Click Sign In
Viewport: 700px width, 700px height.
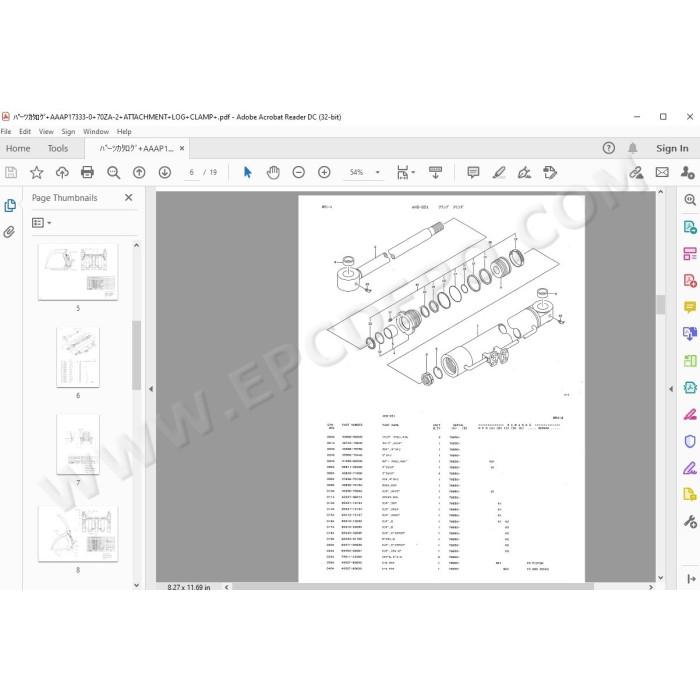tap(672, 148)
